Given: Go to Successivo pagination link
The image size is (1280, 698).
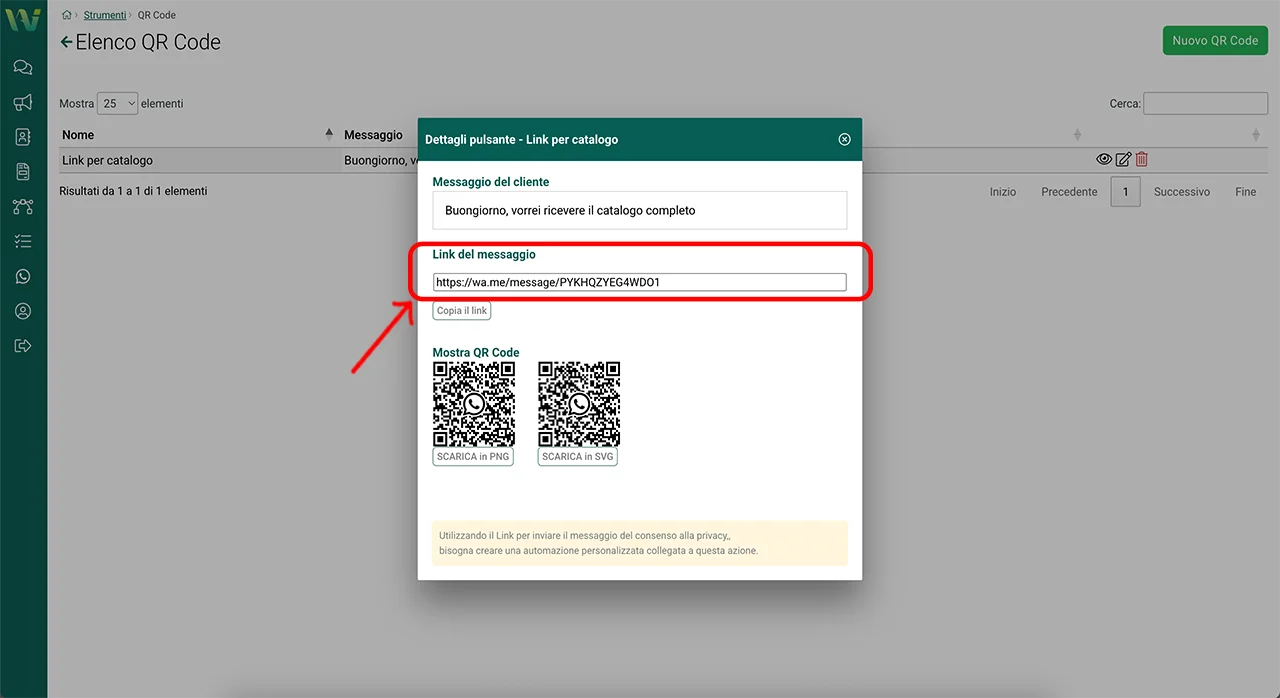Looking at the screenshot, I should (1182, 192).
